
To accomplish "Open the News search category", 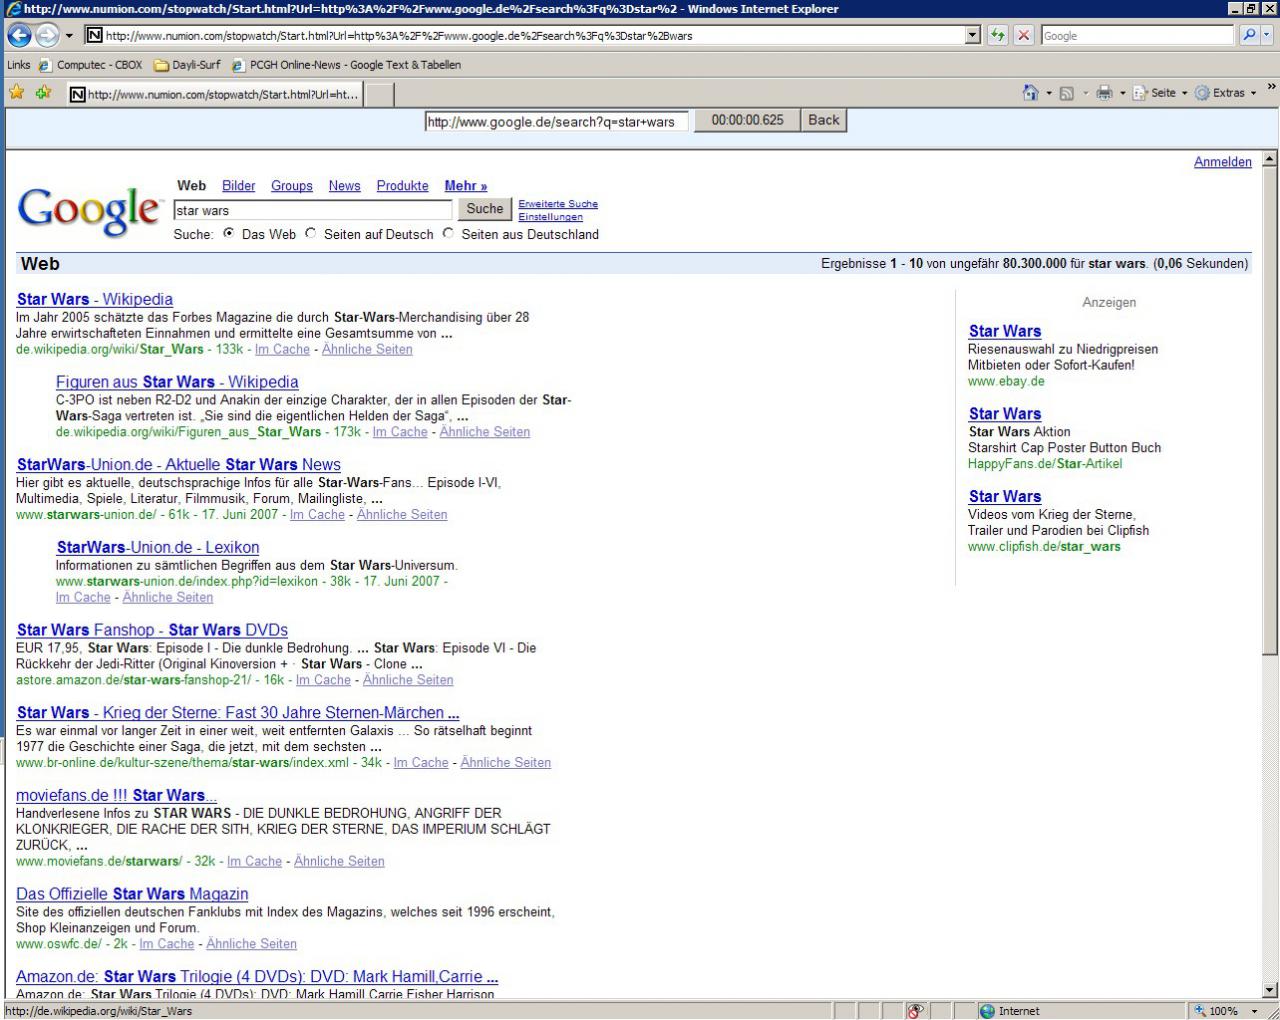I will pyautogui.click(x=344, y=186).
